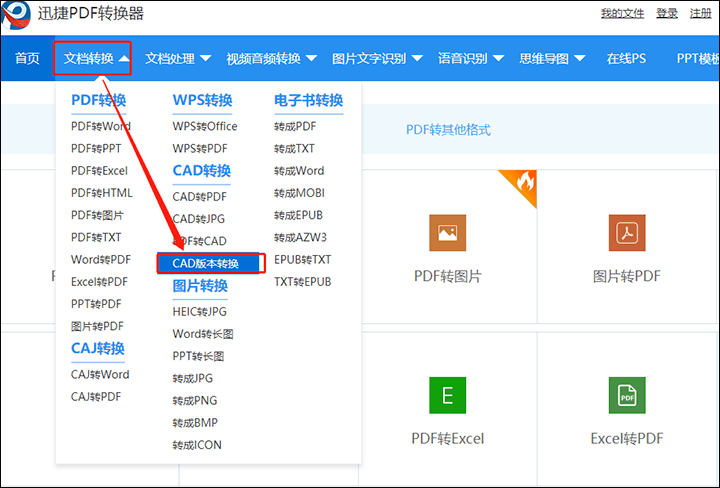Open the 首页 home tab
Image resolution: width=720 pixels, height=488 pixels.
(27, 58)
